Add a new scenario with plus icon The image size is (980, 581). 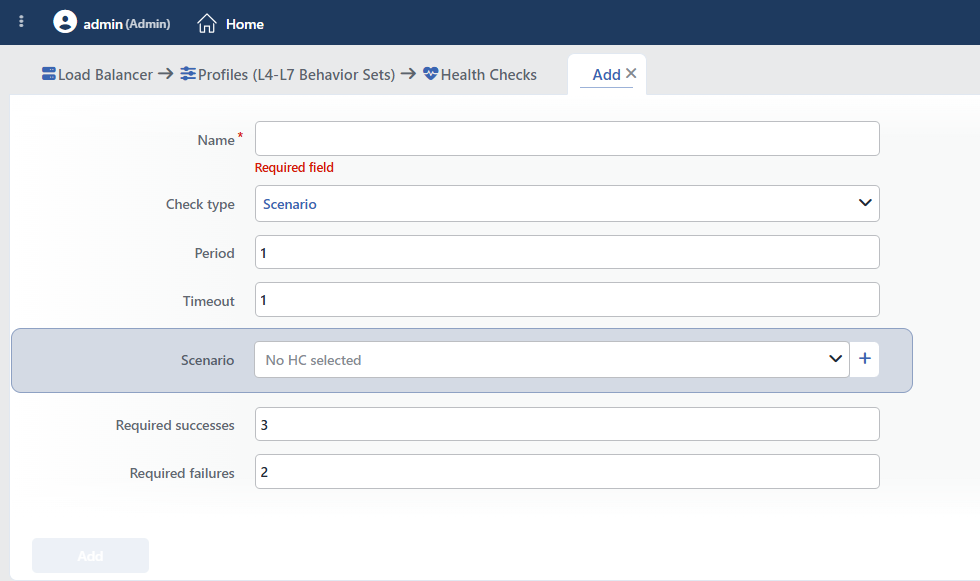pyautogui.click(x=865, y=359)
